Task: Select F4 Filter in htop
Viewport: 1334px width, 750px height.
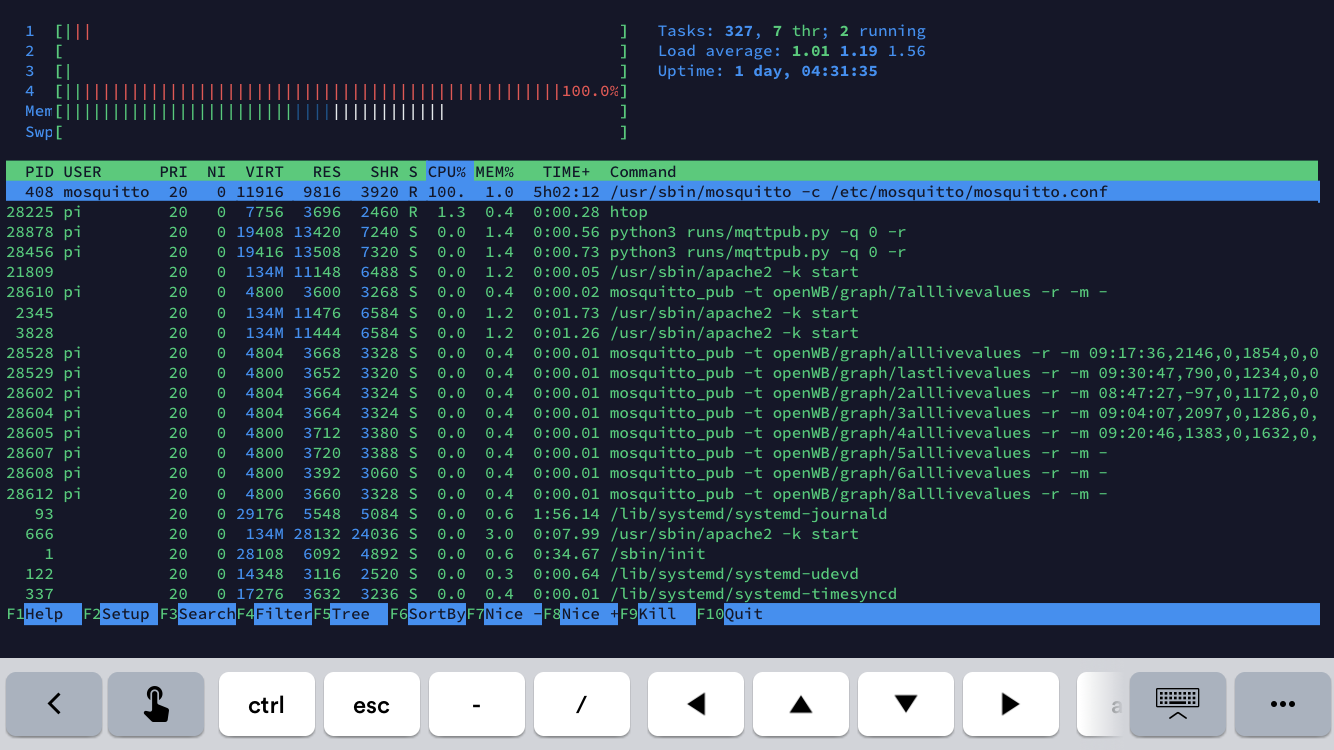Action: (x=274, y=614)
